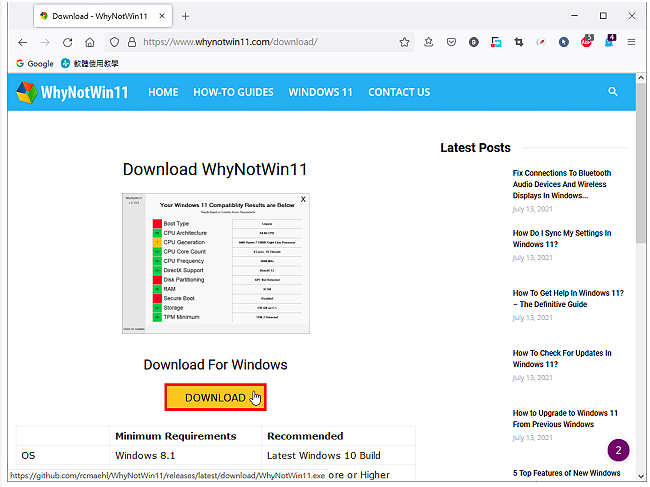Screen dimensions: 650x487
Task: Click the address bar URL
Action: point(230,42)
